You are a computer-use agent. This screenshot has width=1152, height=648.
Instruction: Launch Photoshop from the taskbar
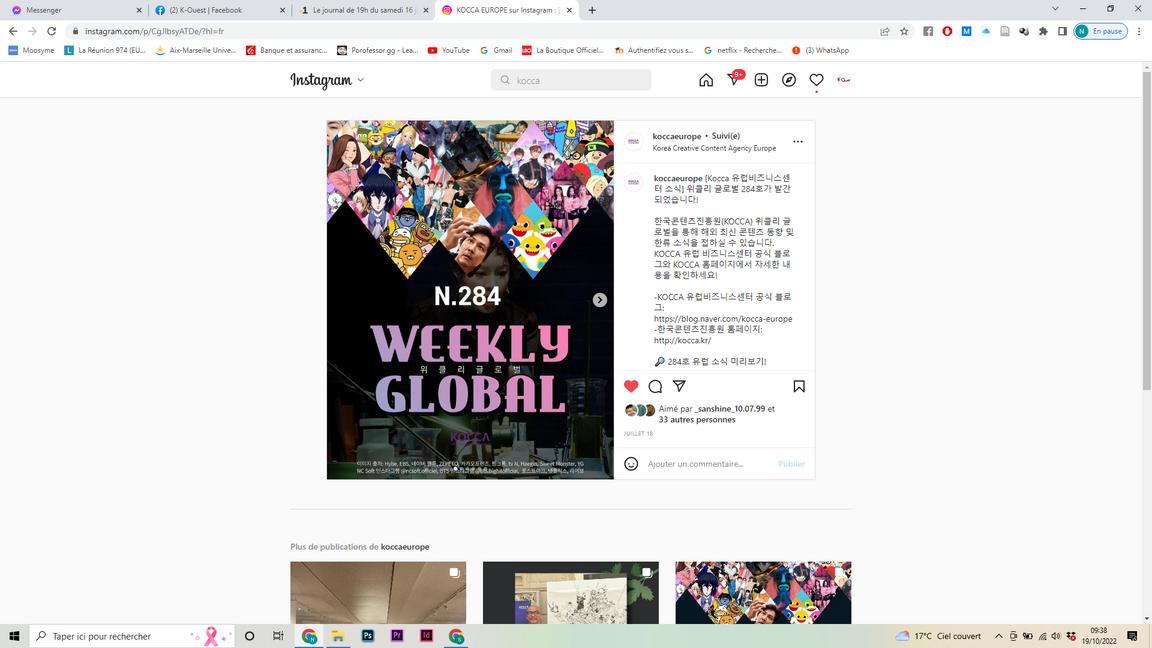pos(368,636)
